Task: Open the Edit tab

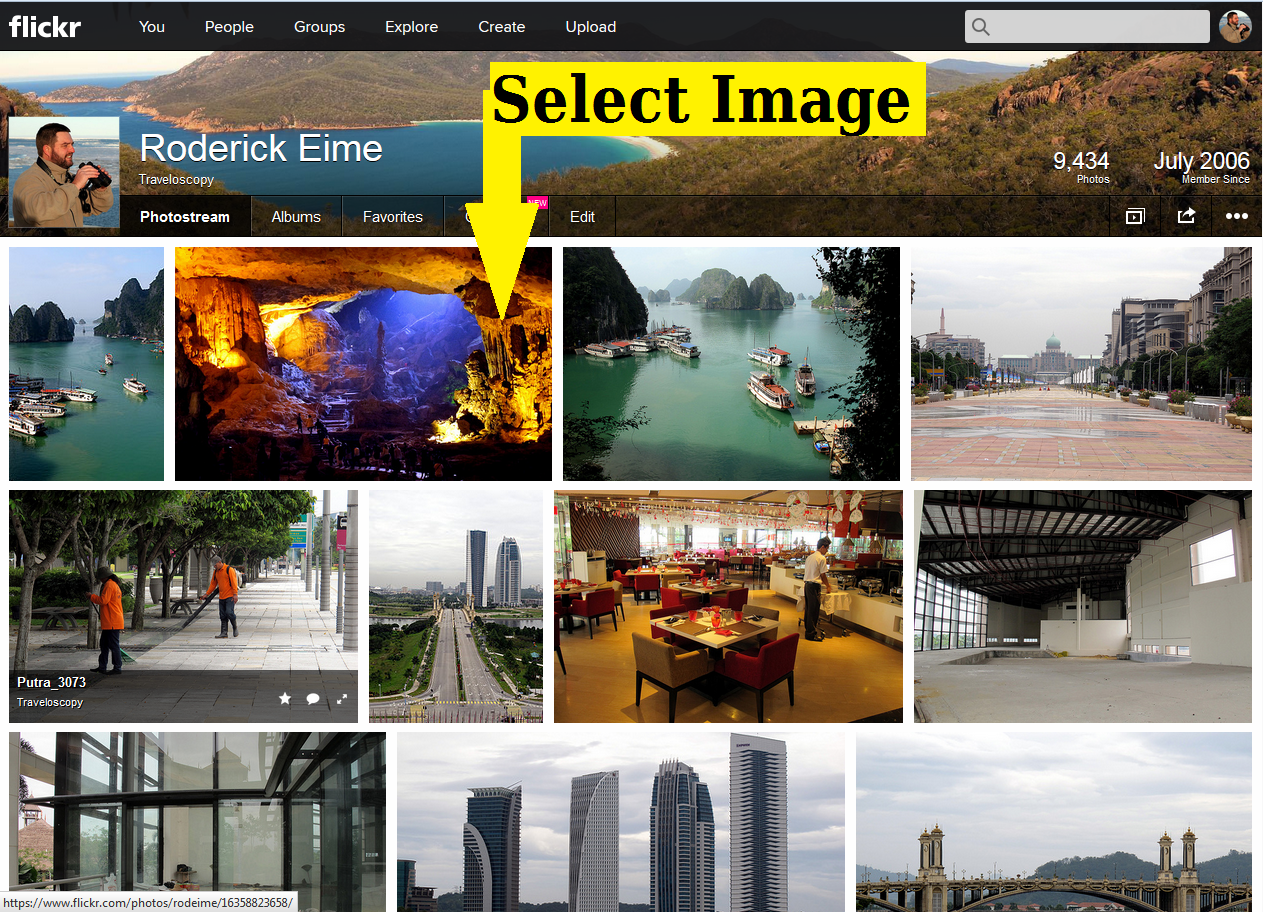Action: [x=582, y=216]
